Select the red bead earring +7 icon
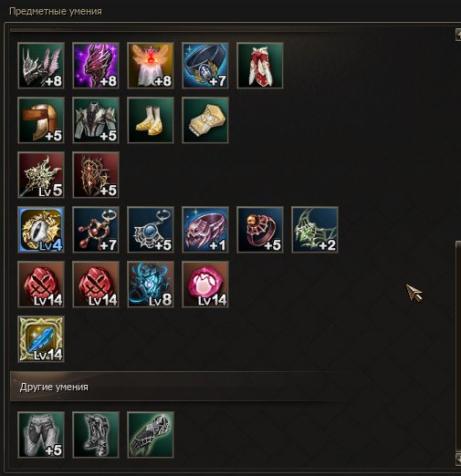The height and width of the screenshot is (476, 461). pyautogui.click(x=96, y=230)
